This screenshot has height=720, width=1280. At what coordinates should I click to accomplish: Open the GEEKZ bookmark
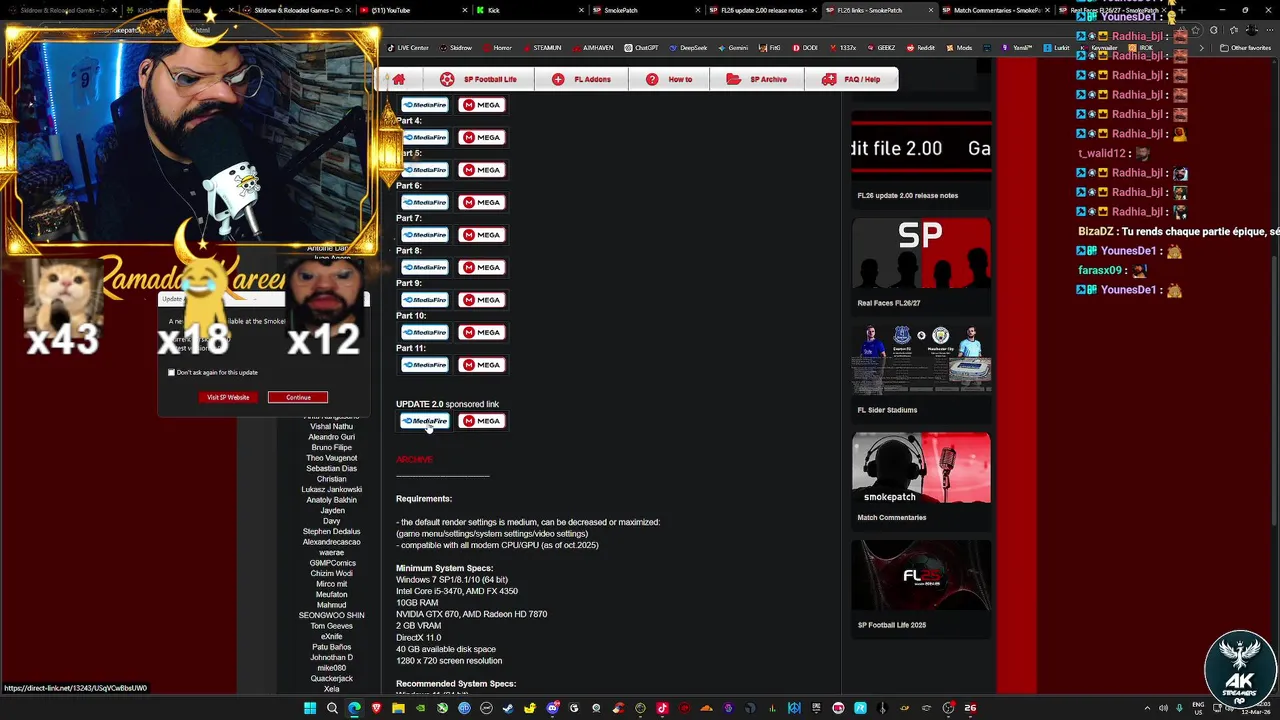point(881,47)
